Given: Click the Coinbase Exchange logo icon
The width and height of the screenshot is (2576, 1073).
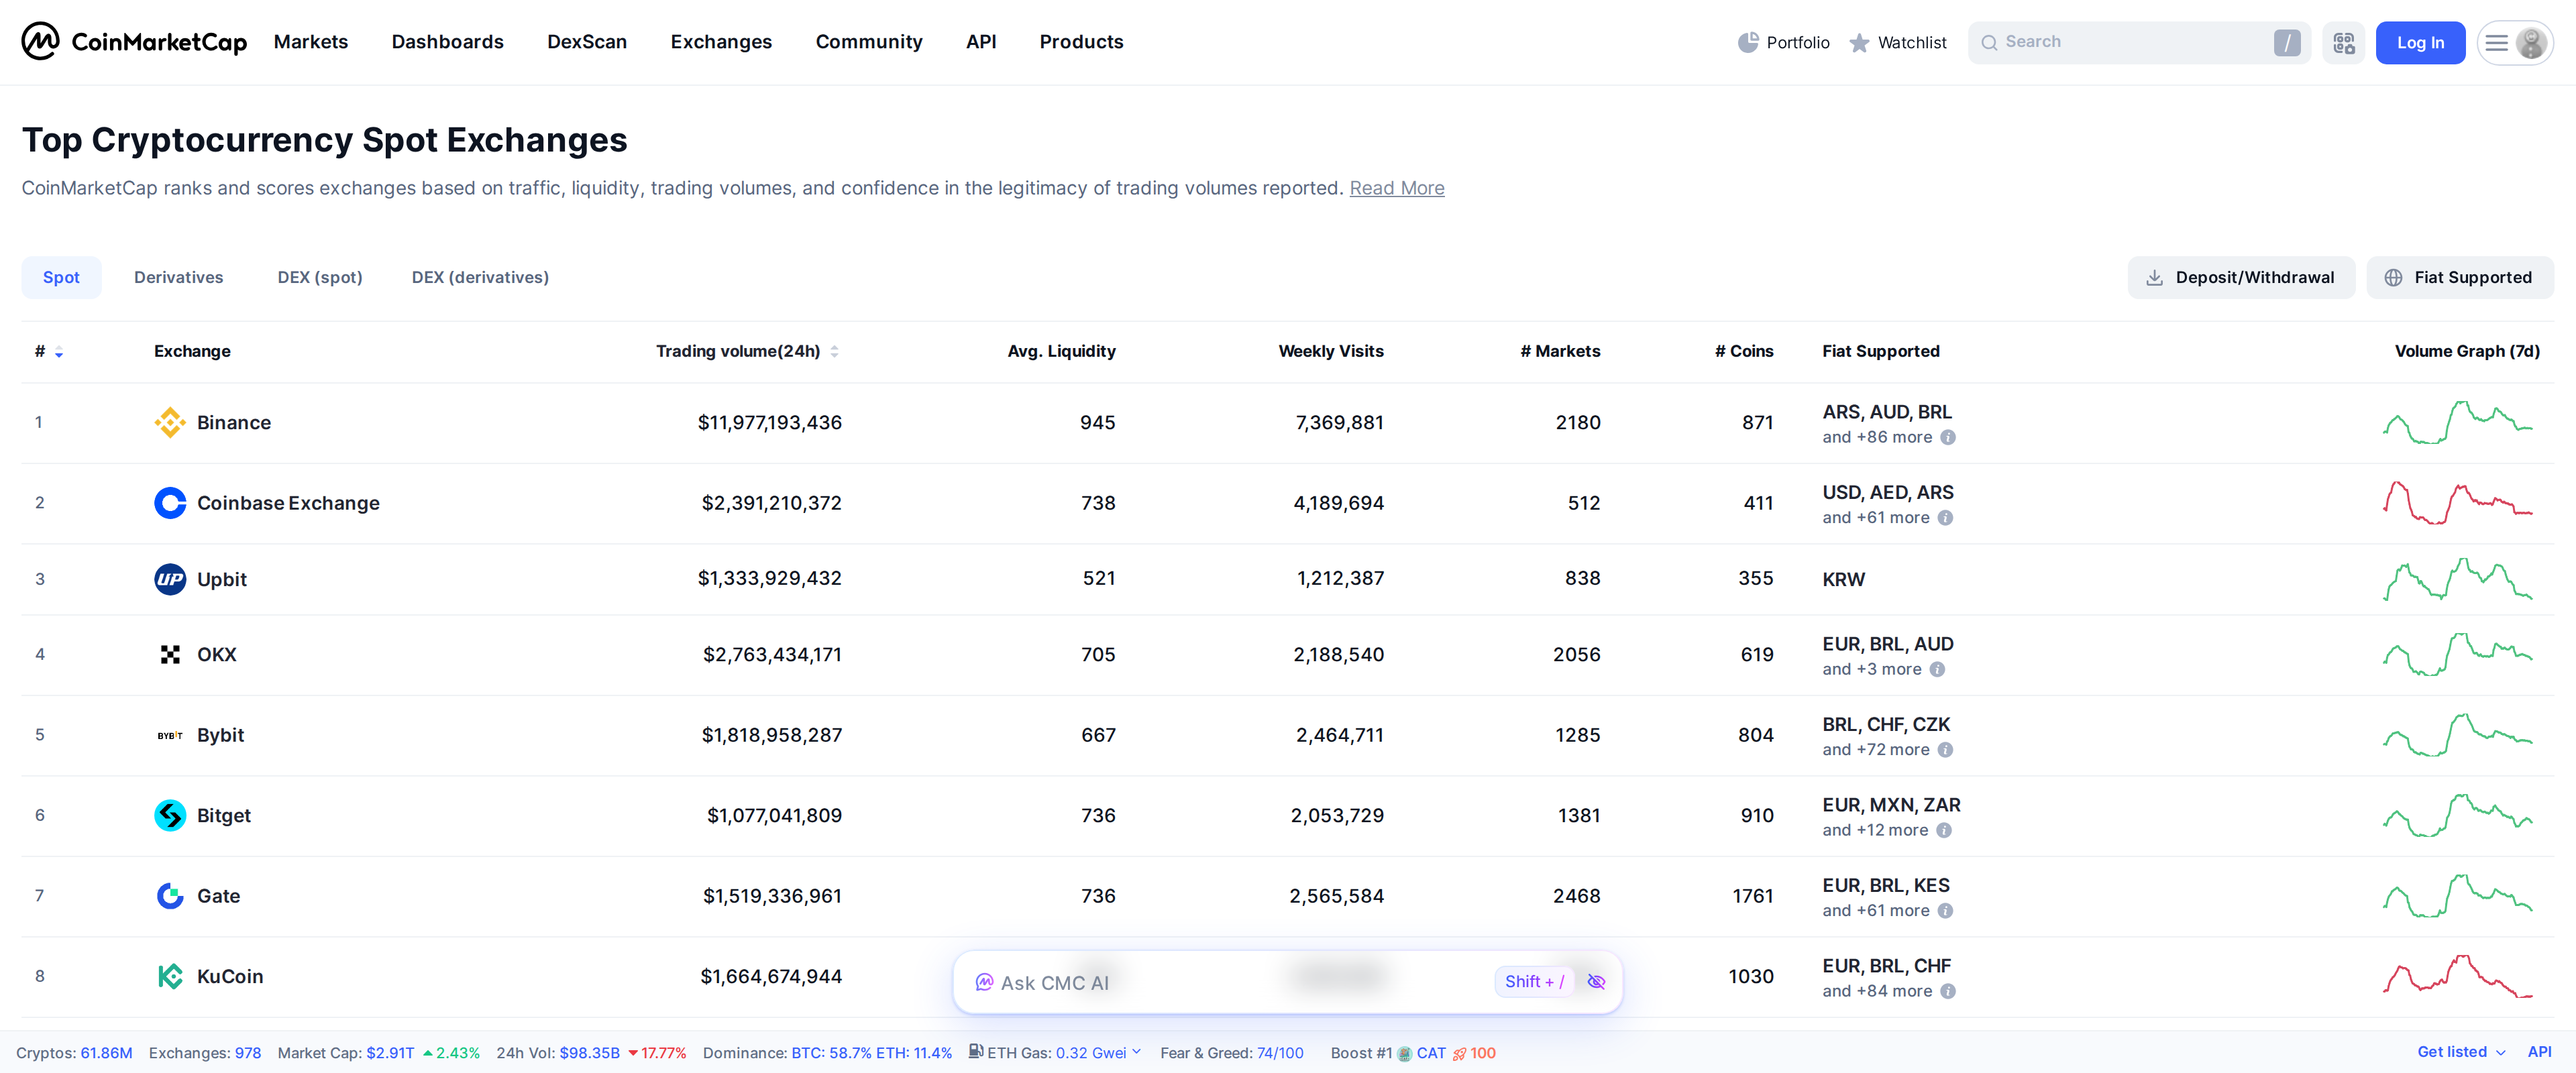Looking at the screenshot, I should click(170, 503).
